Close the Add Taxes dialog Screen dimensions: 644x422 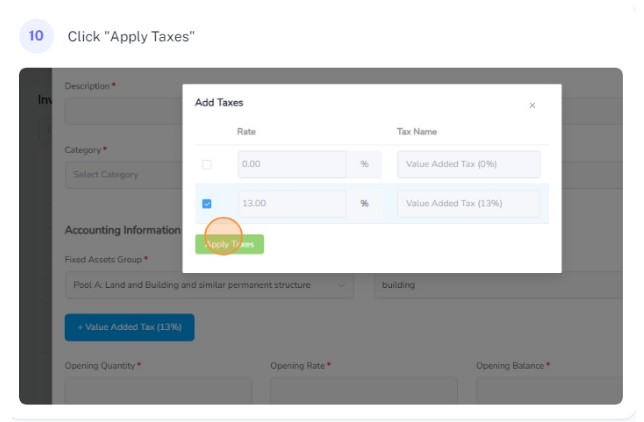coord(532,106)
